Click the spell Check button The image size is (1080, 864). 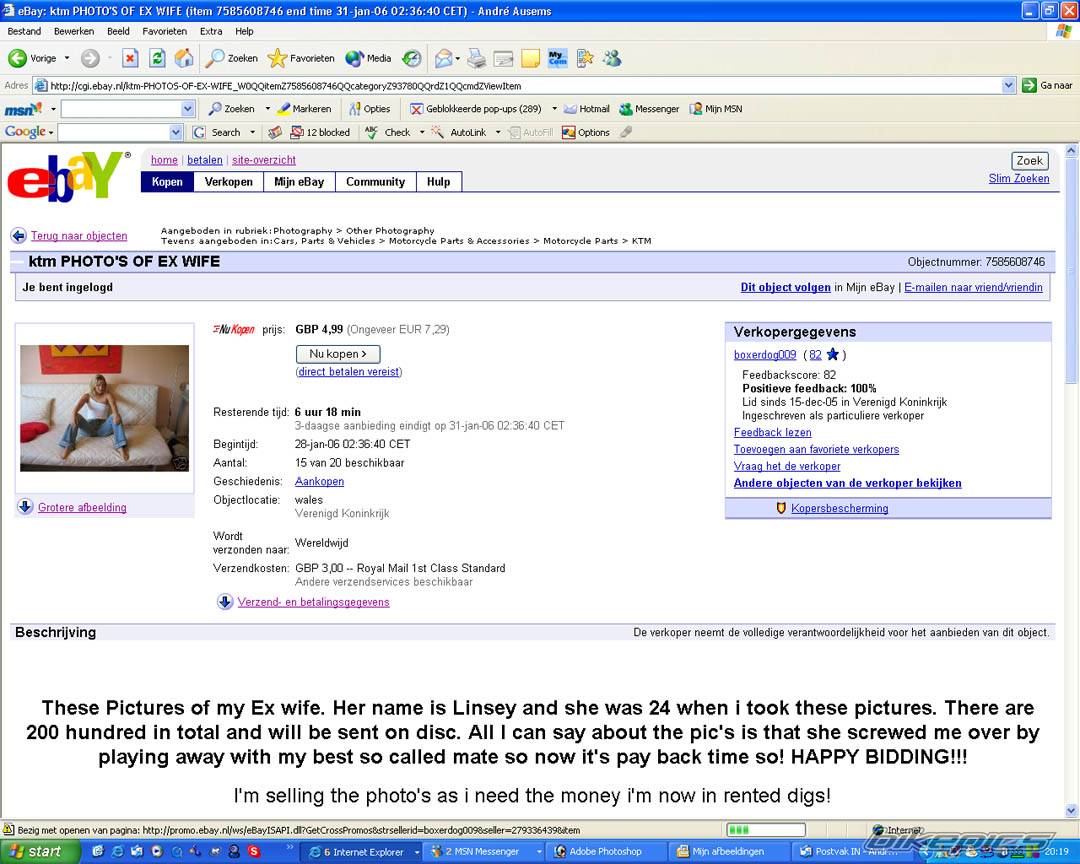(388, 132)
